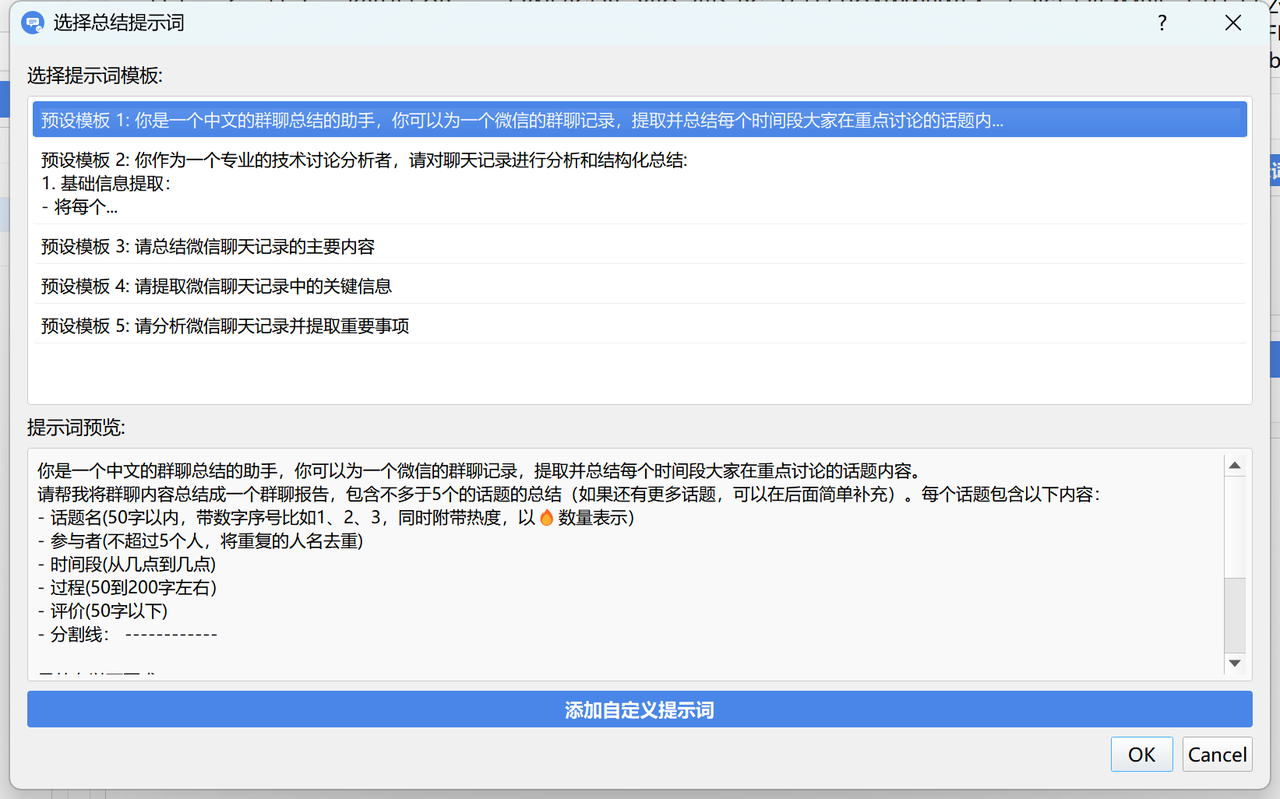Click the line 话题名(50字以内 in preview
The image size is (1280, 799).
point(336,518)
